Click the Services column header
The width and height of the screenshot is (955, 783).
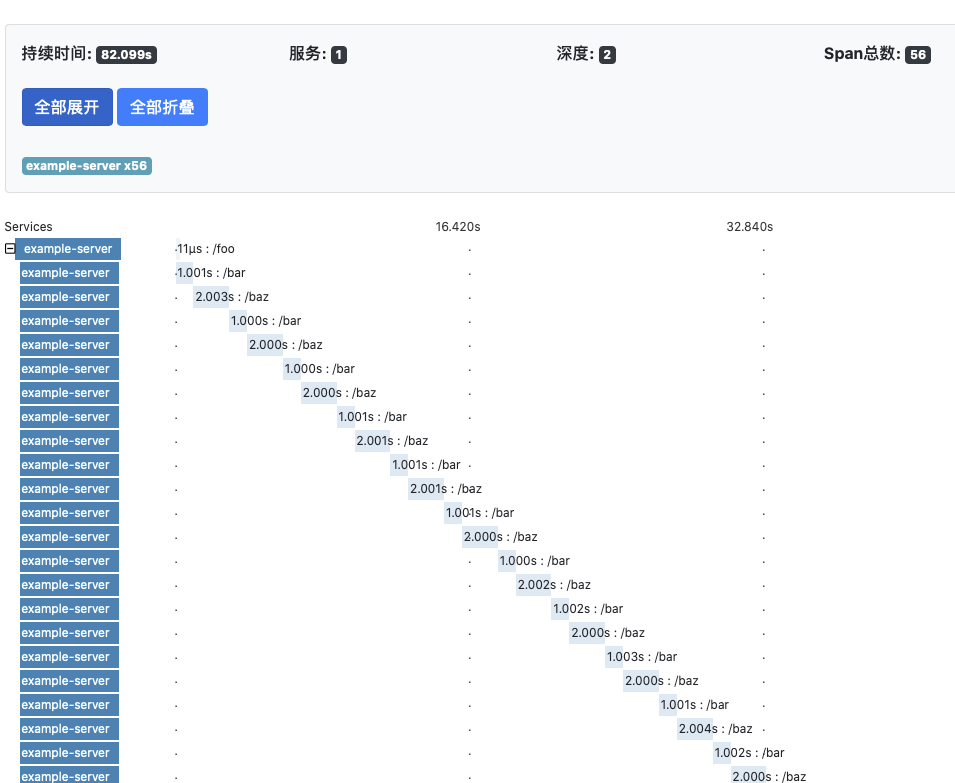pyautogui.click(x=28, y=227)
